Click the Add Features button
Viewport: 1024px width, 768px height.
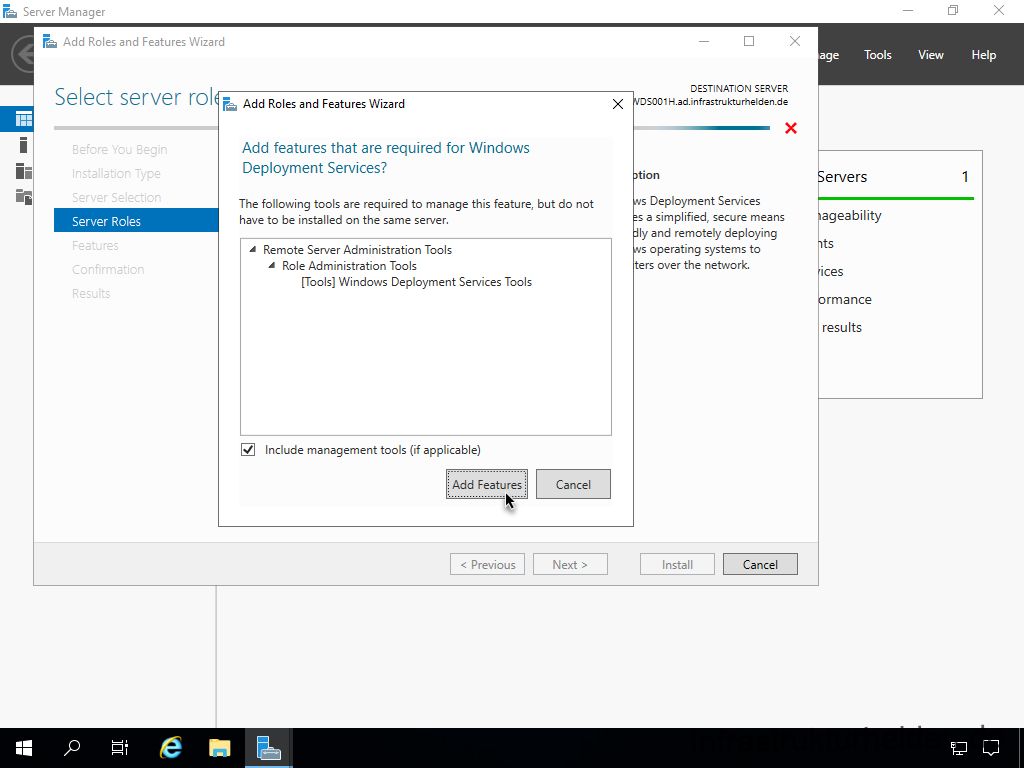pos(487,484)
